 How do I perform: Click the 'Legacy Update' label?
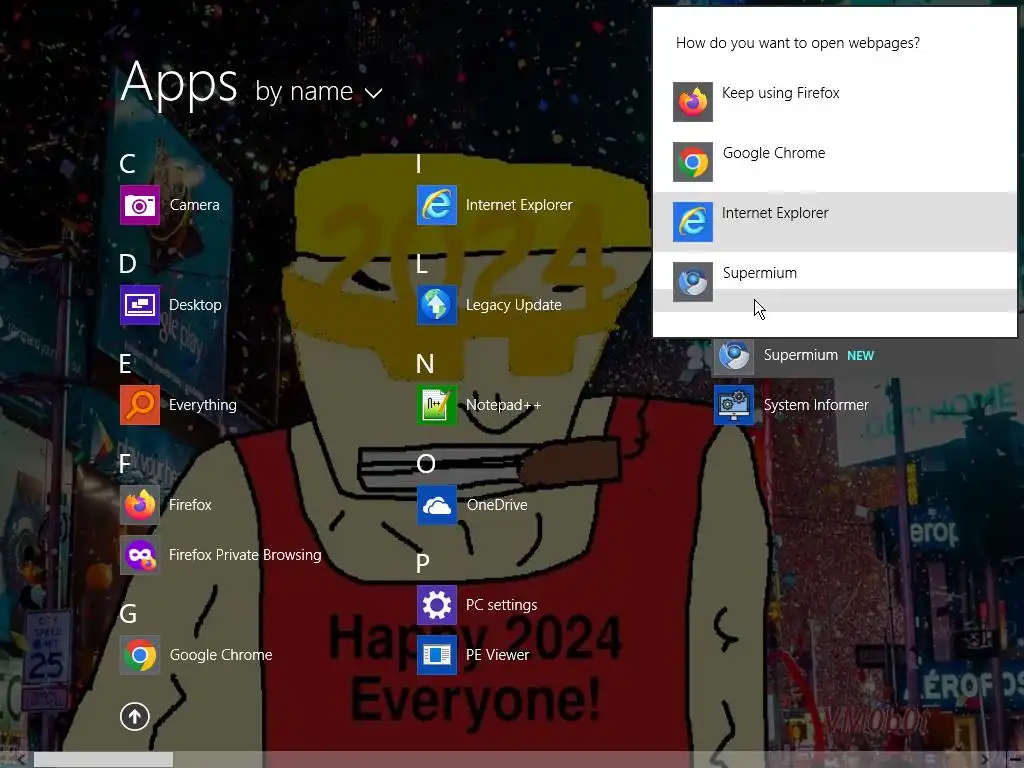click(513, 305)
